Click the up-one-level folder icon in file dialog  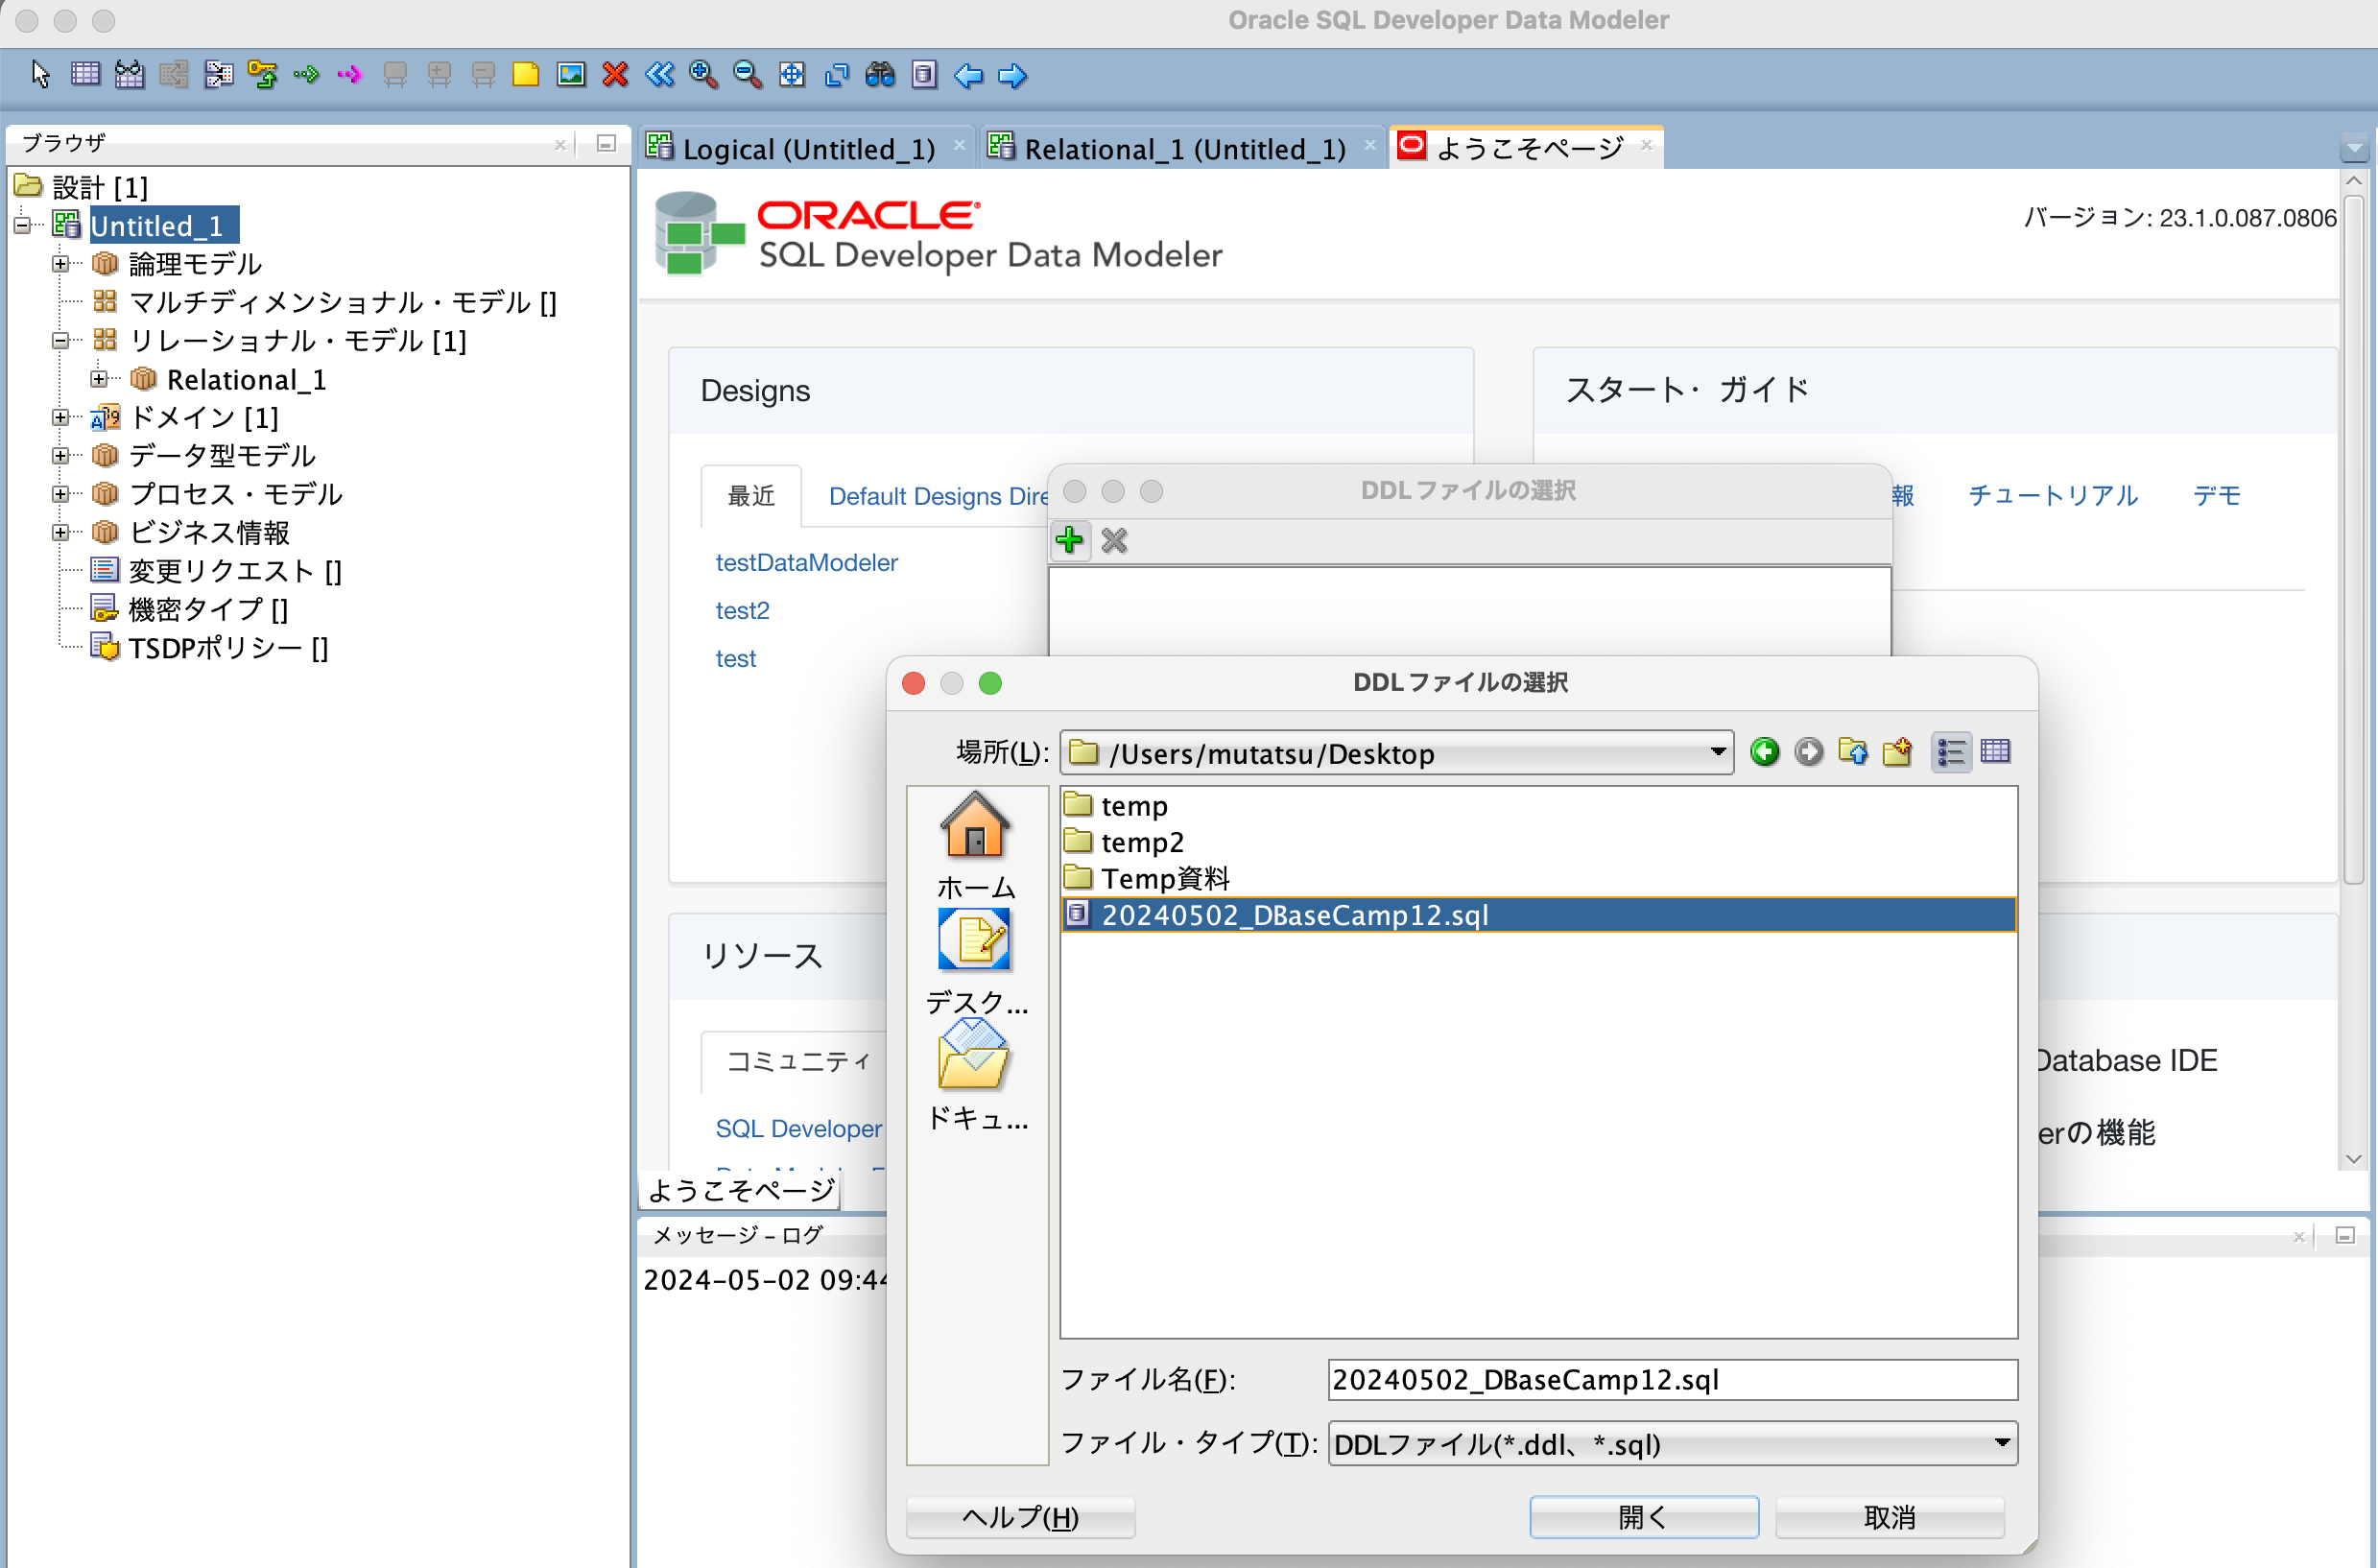(x=1853, y=752)
